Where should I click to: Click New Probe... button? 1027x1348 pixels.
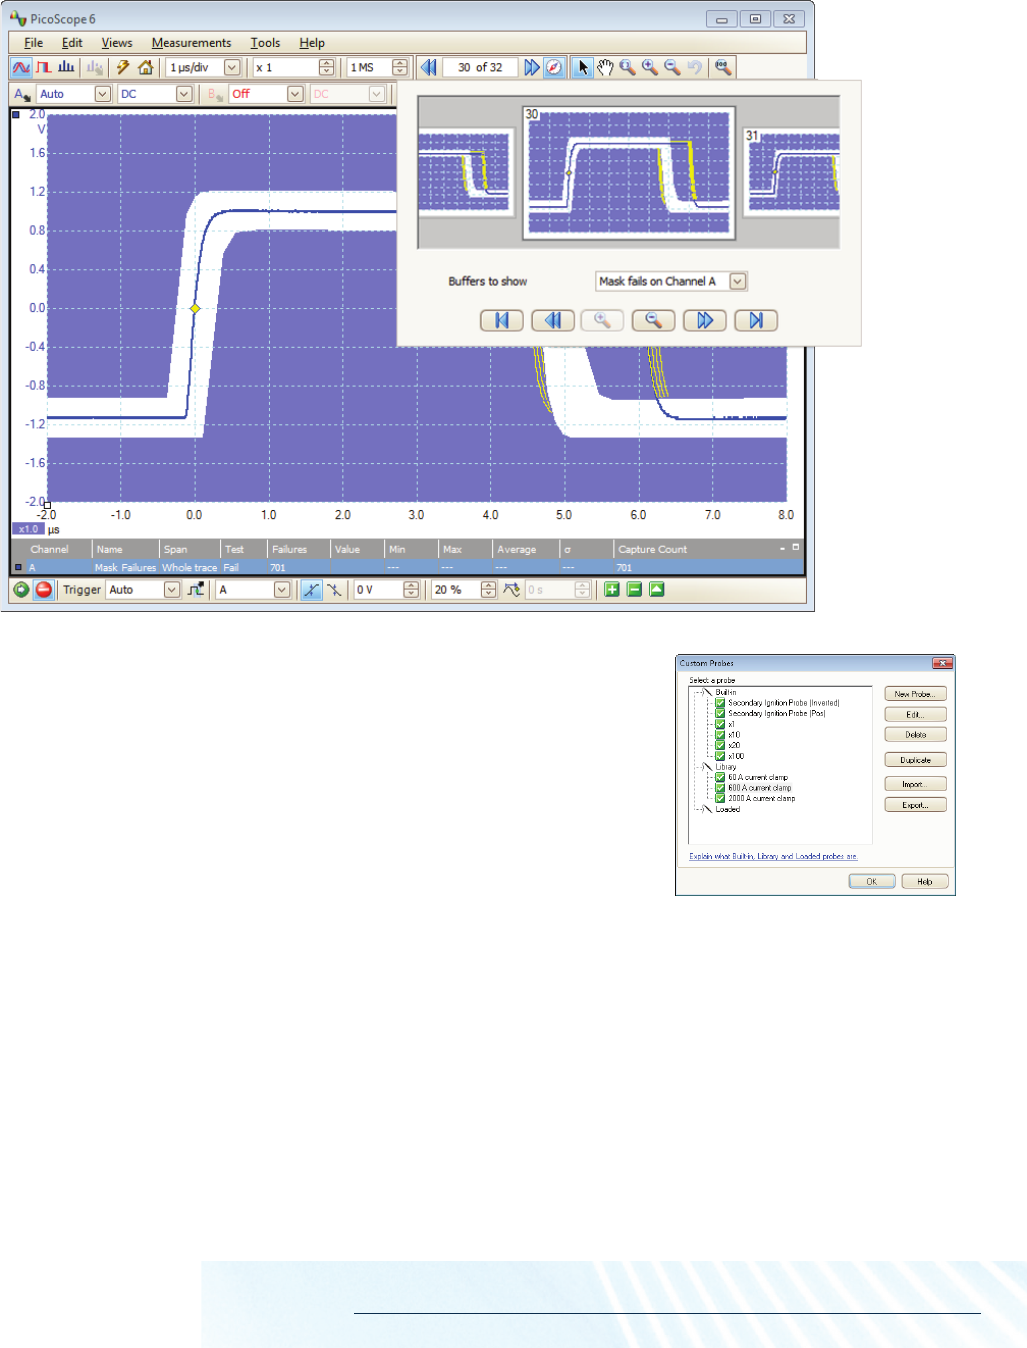(915, 694)
